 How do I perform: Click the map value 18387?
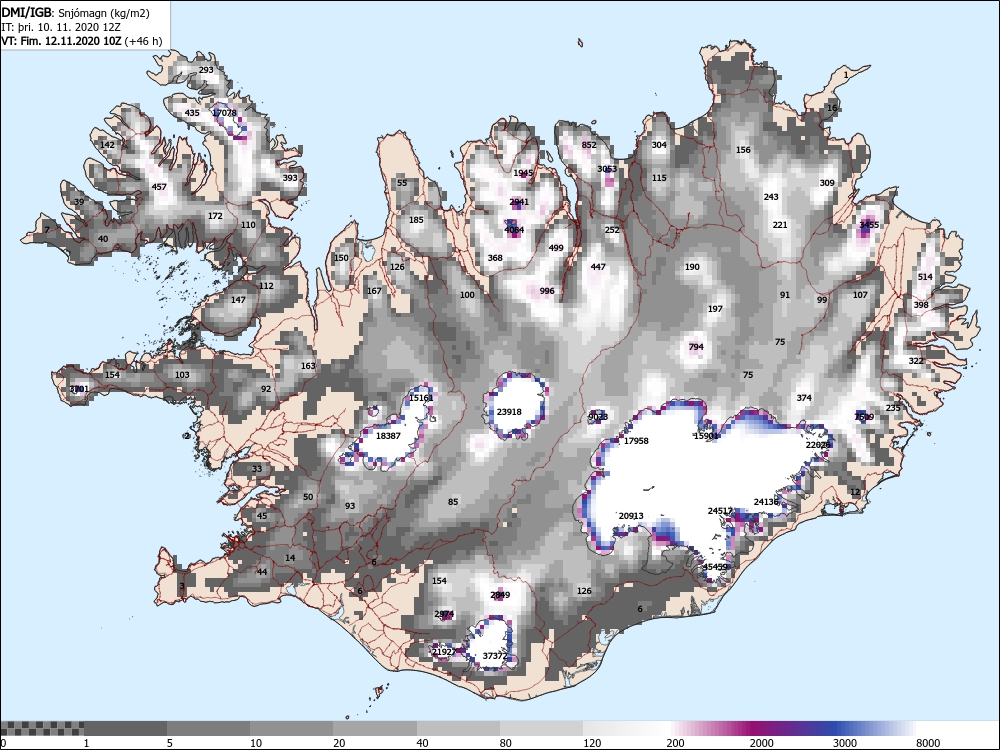[388, 436]
